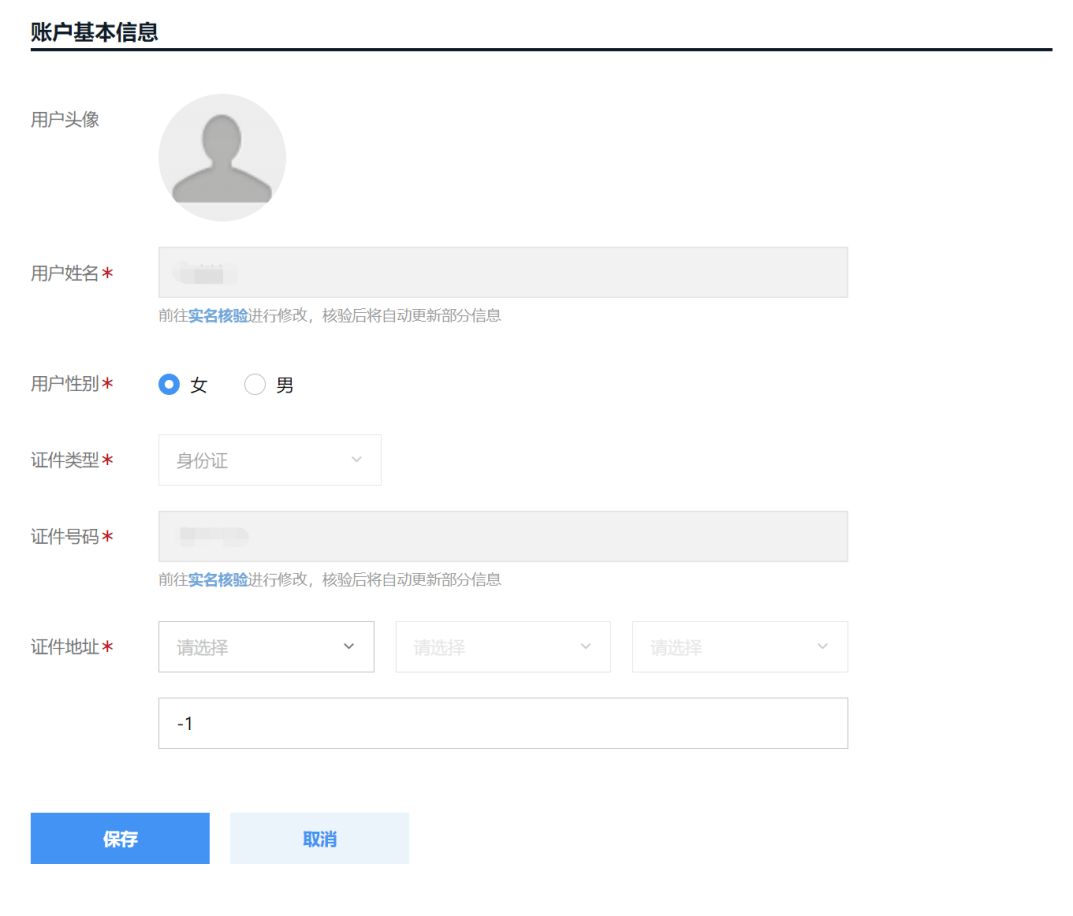The height and width of the screenshot is (916, 1073).
Task: Click the 证件号码 input field
Action: 502,537
